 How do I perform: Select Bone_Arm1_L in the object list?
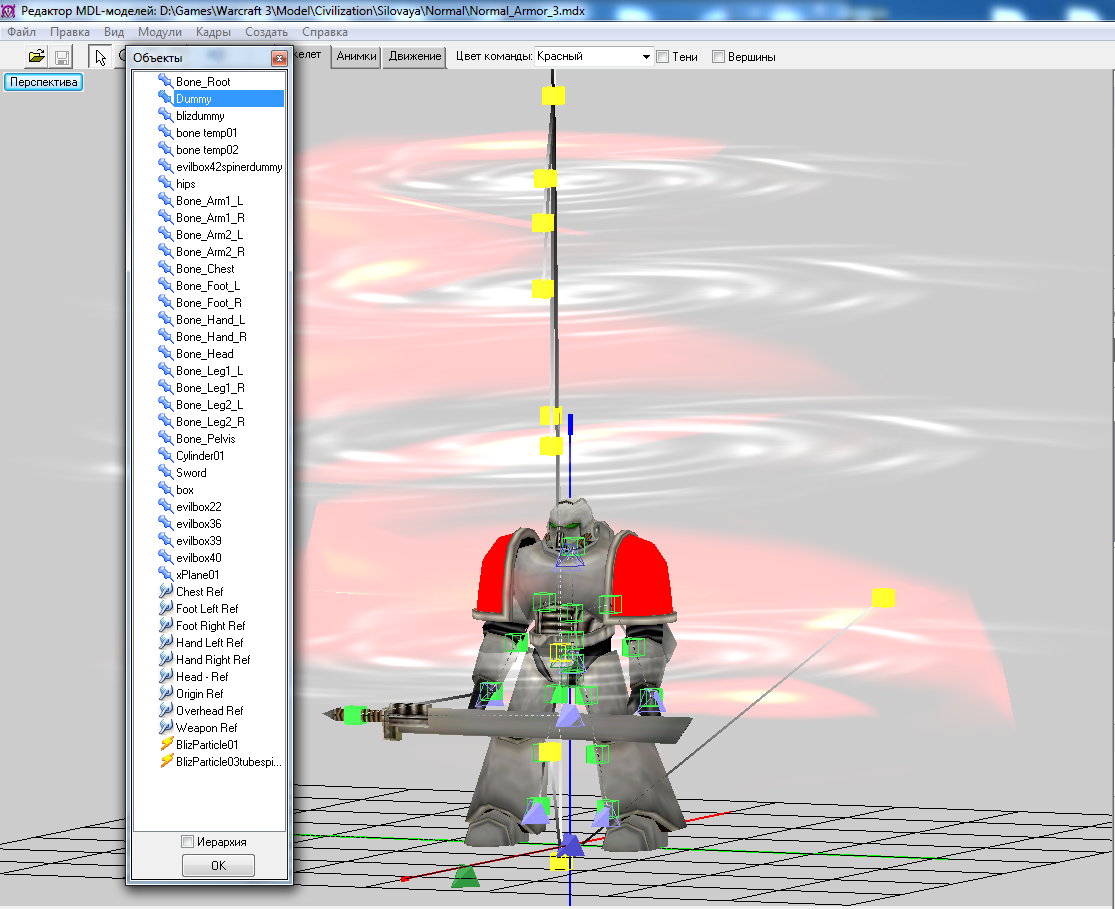pos(210,201)
